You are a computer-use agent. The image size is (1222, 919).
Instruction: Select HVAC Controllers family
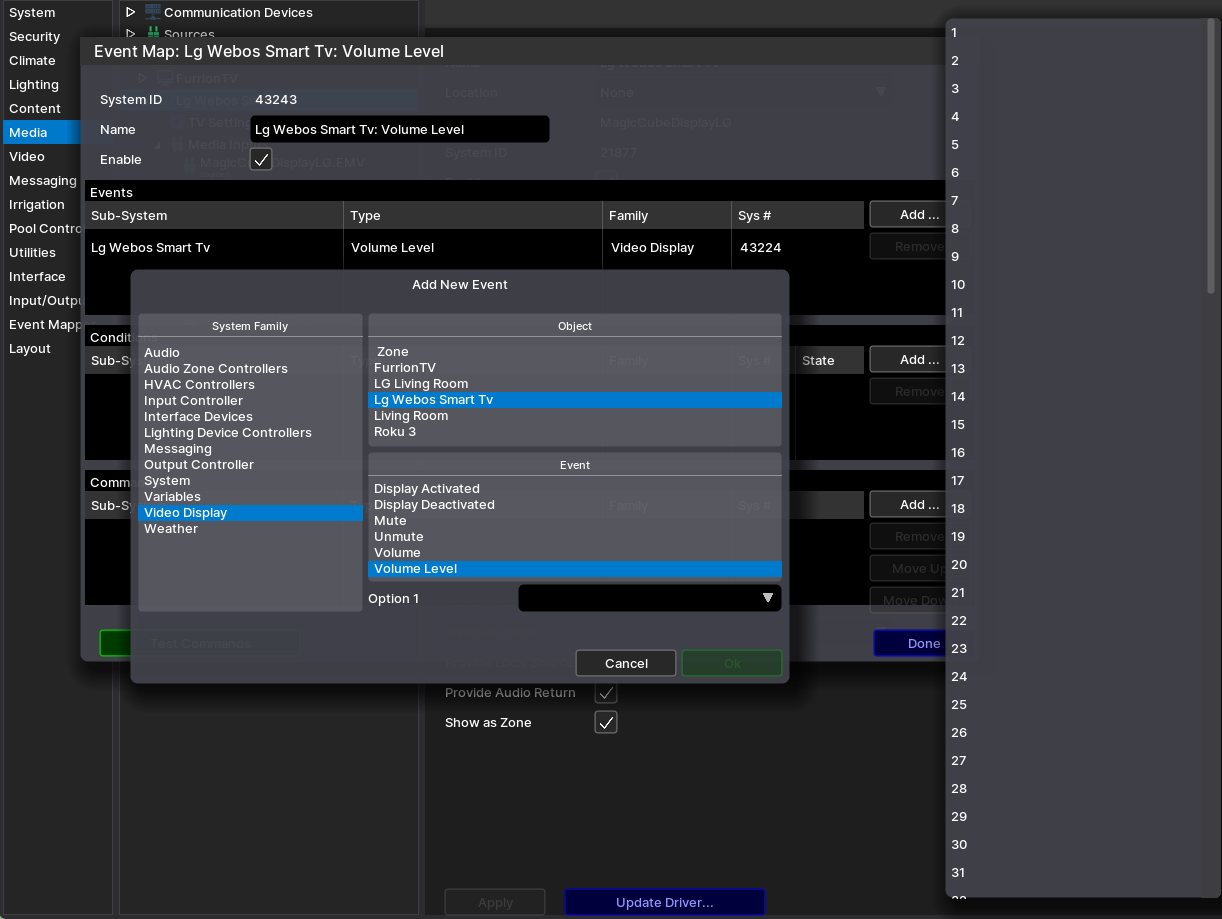click(x=250, y=384)
